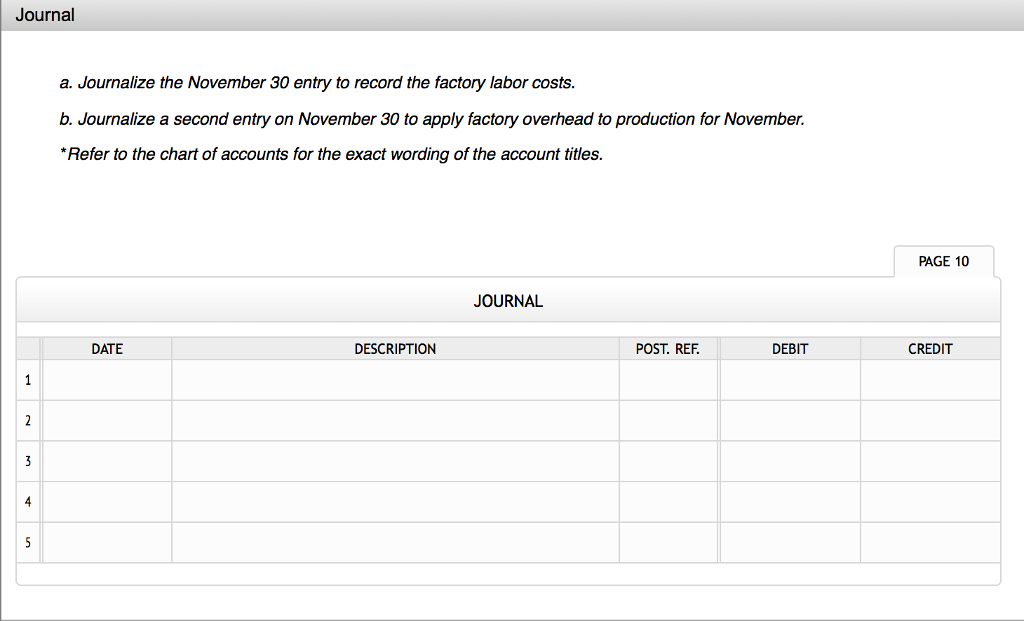Select the DATE column header
The height and width of the screenshot is (621, 1024).
[x=107, y=348]
